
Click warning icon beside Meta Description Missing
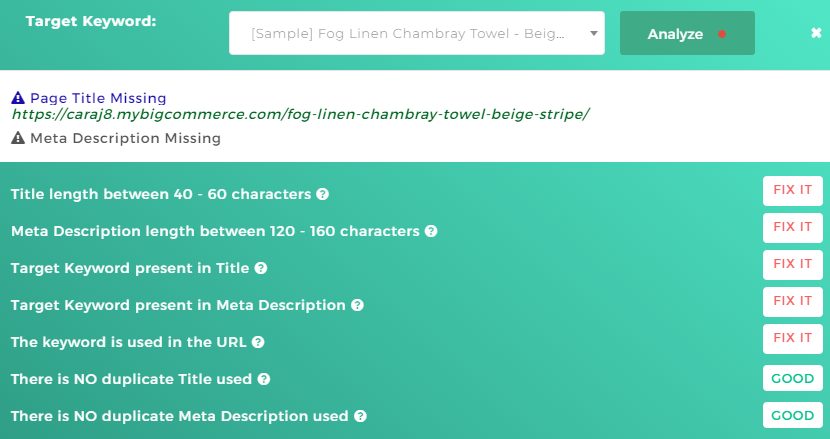(x=18, y=138)
